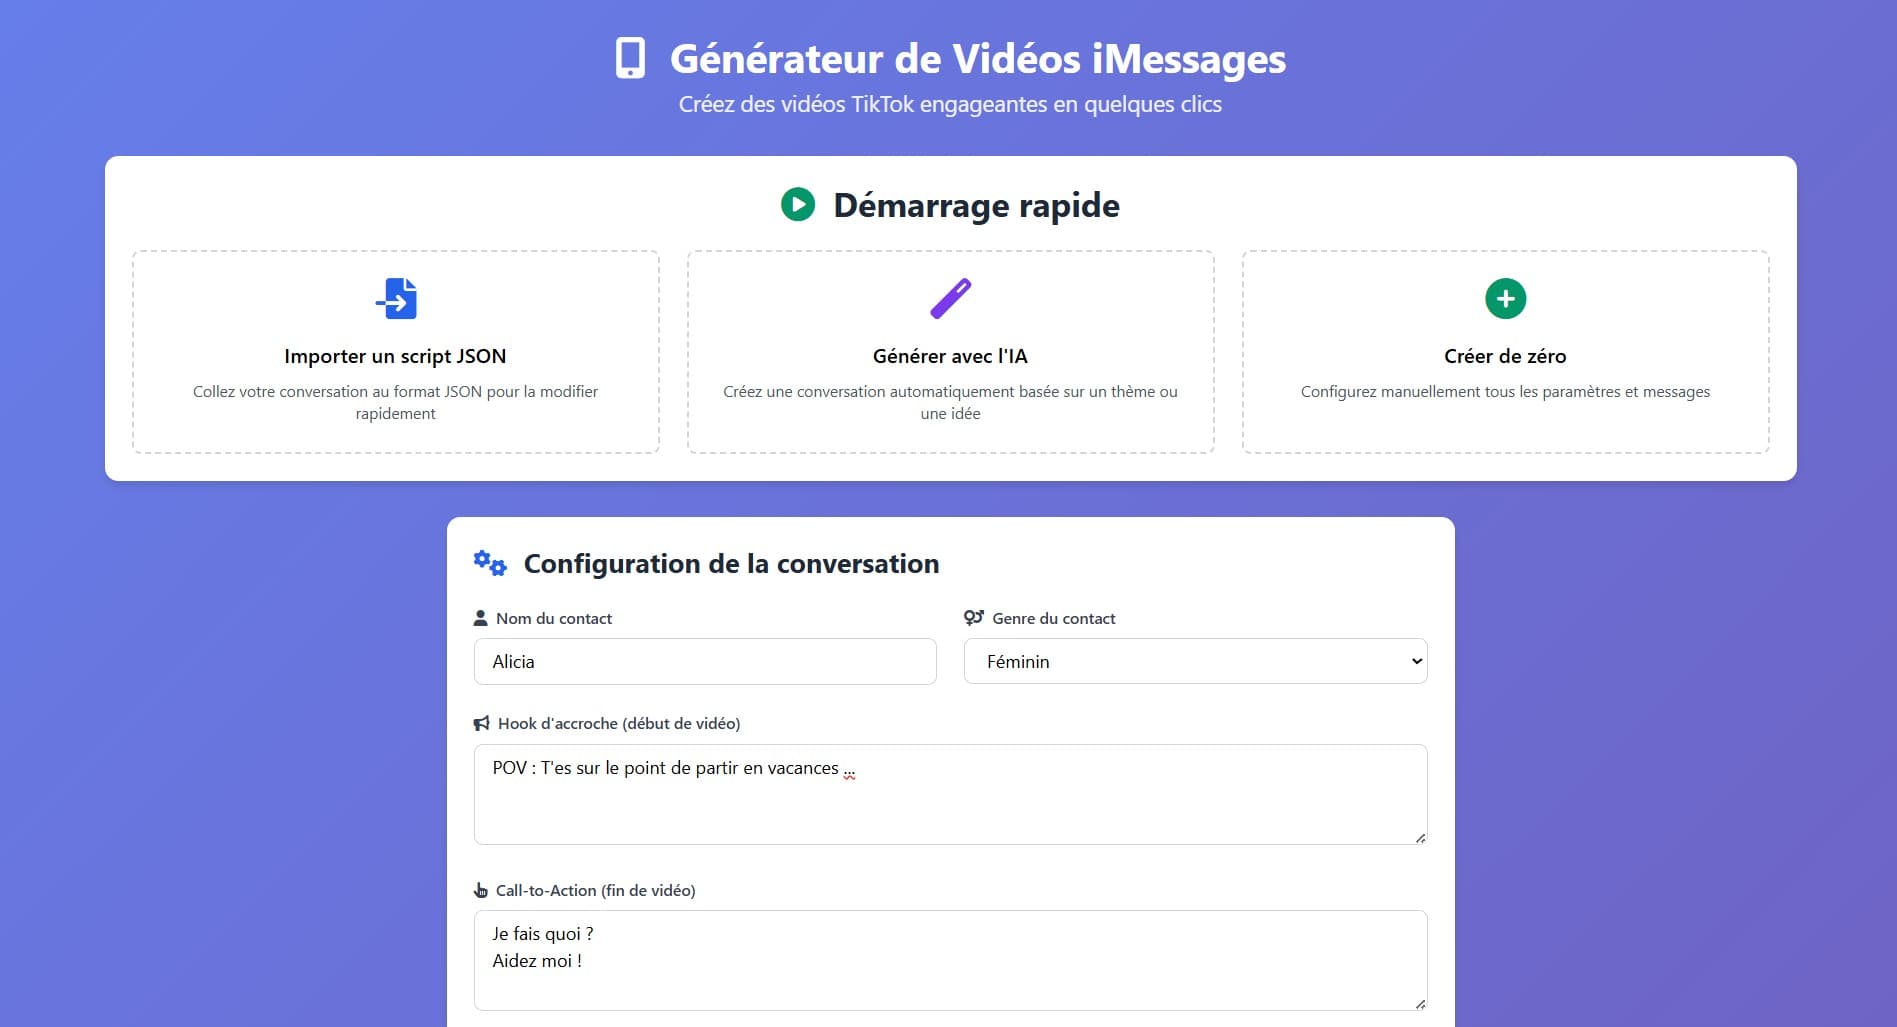The height and width of the screenshot is (1027, 1897).
Task: Click the Nom du contact label
Action: (554, 618)
